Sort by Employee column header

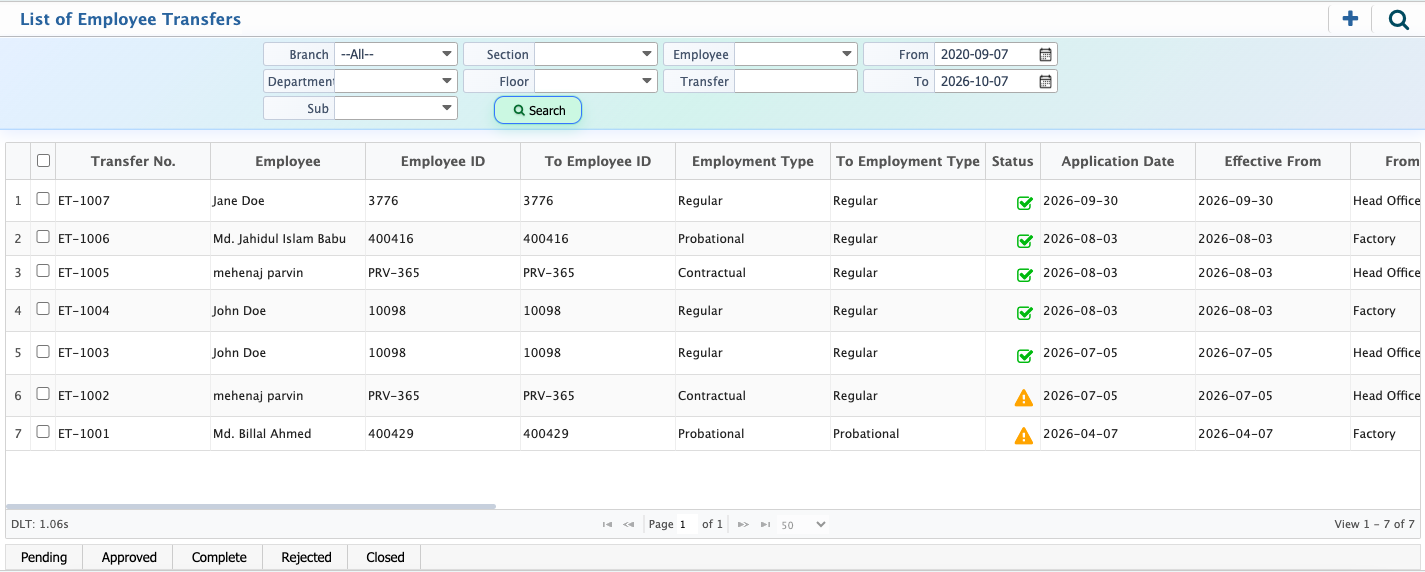point(288,161)
